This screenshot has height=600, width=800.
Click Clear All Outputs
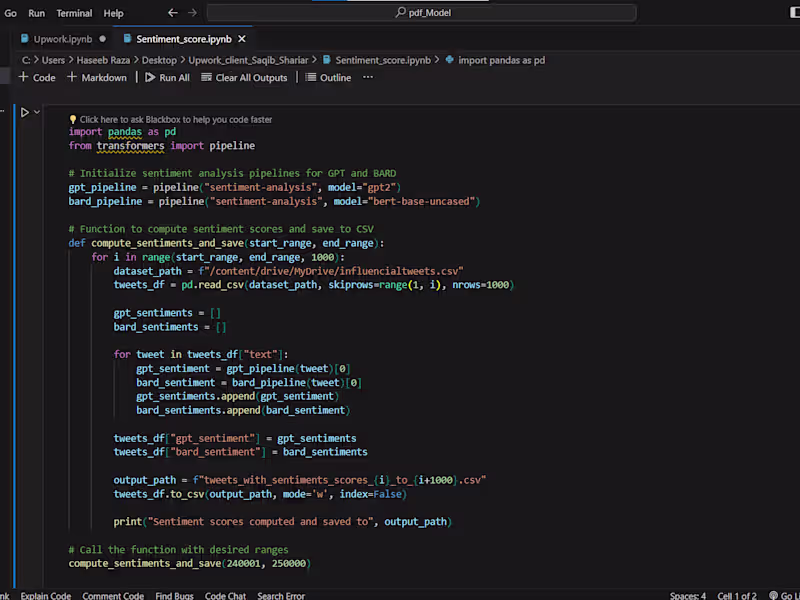243,77
